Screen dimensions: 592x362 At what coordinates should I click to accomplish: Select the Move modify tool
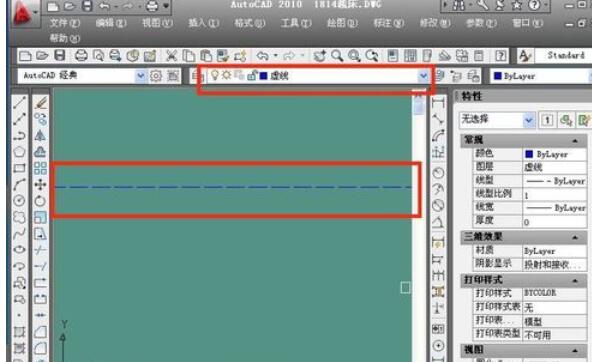pyautogui.click(x=40, y=184)
